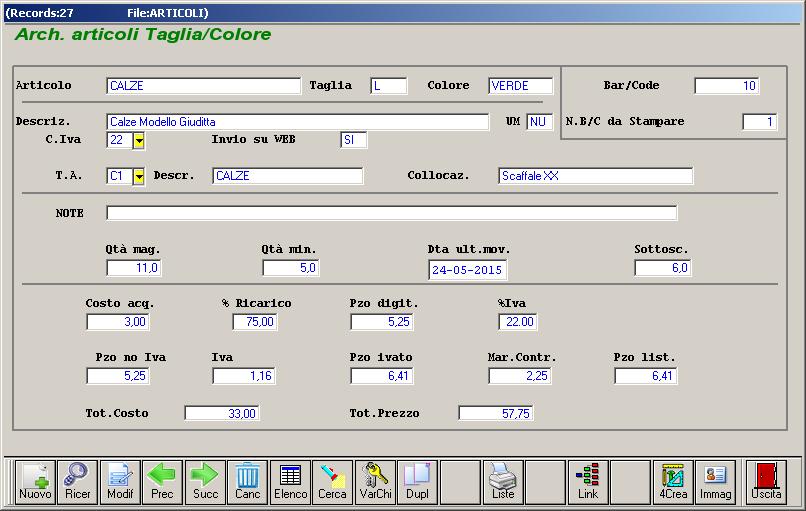
Task: Go to previous record with Prec arrow
Action: pos(162,482)
